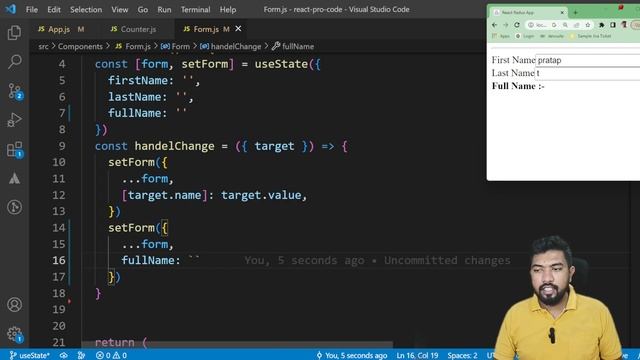Screen dimensions: 640x360
Task: Click 'fullName' symbol in the breadcrumb
Action: 298,47
